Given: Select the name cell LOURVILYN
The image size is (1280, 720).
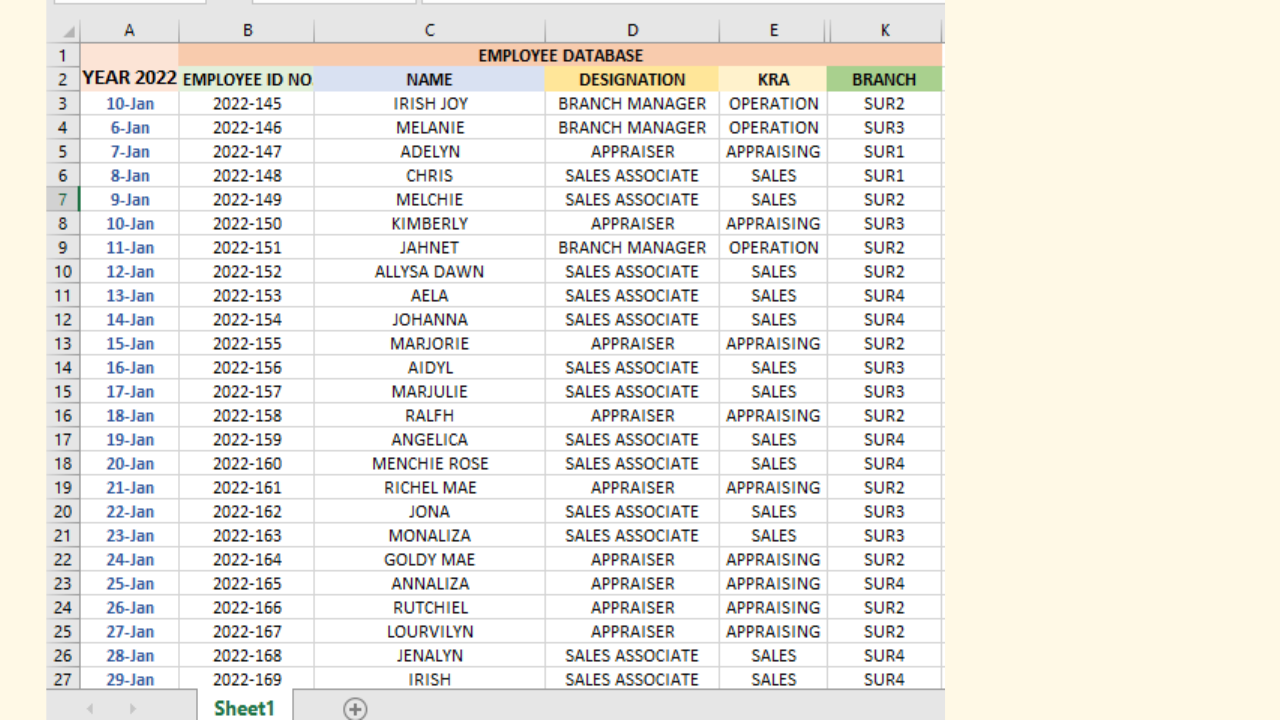Looking at the screenshot, I should [430, 632].
